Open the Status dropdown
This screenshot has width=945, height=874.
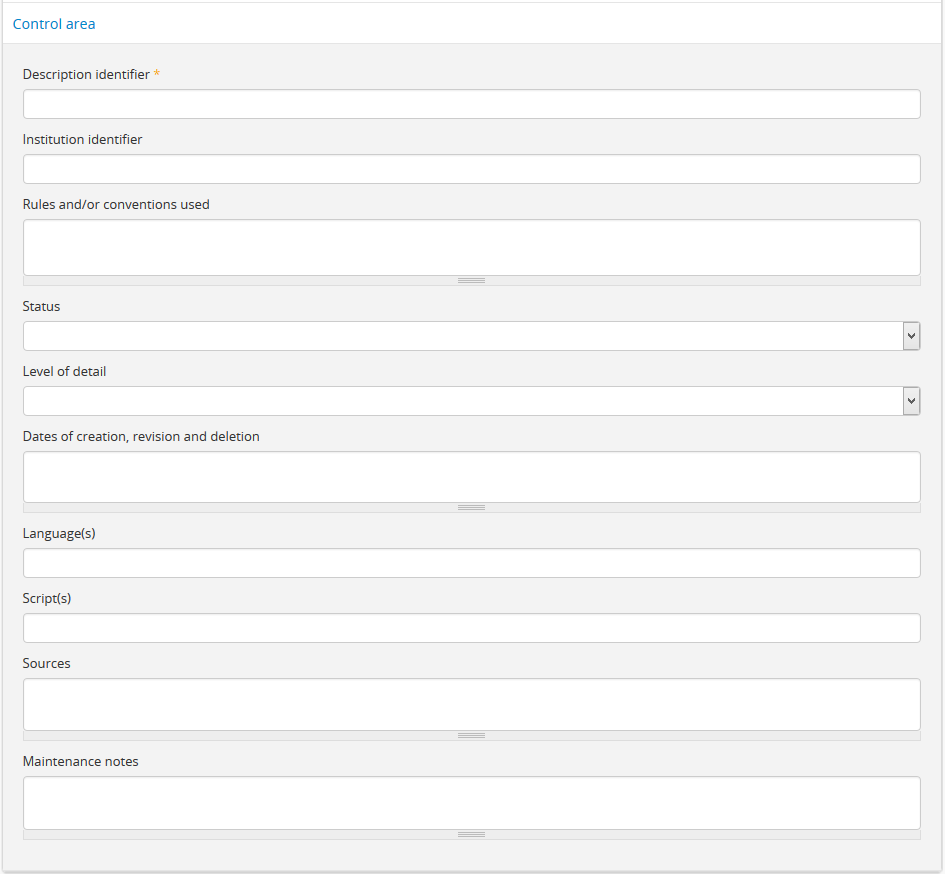[x=471, y=336]
